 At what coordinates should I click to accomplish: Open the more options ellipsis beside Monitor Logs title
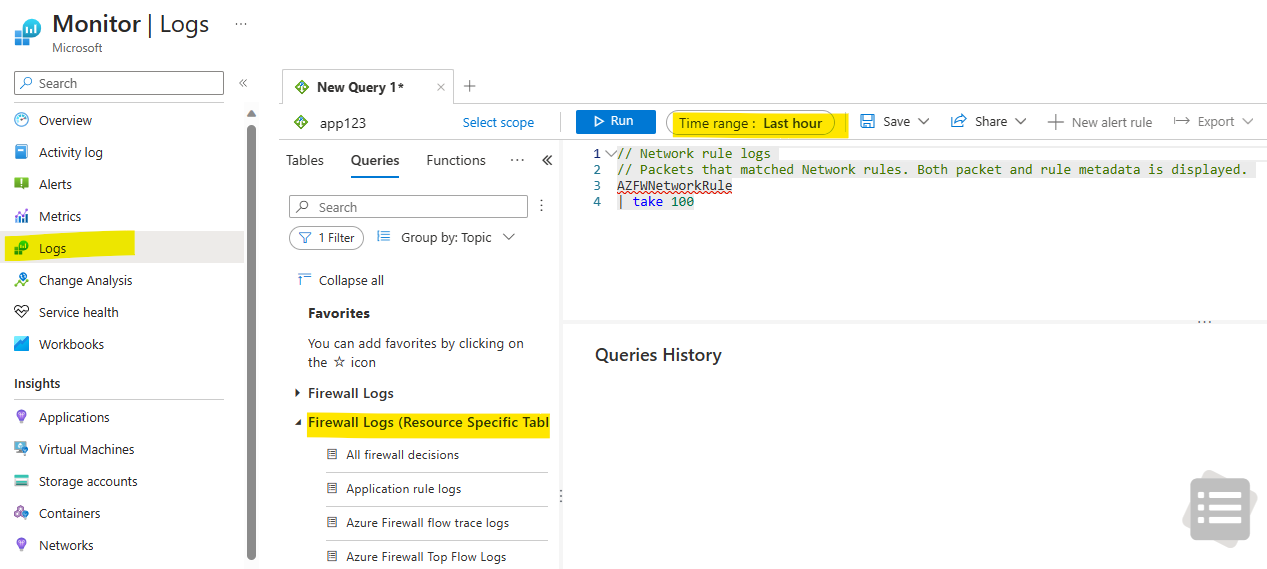pos(240,23)
